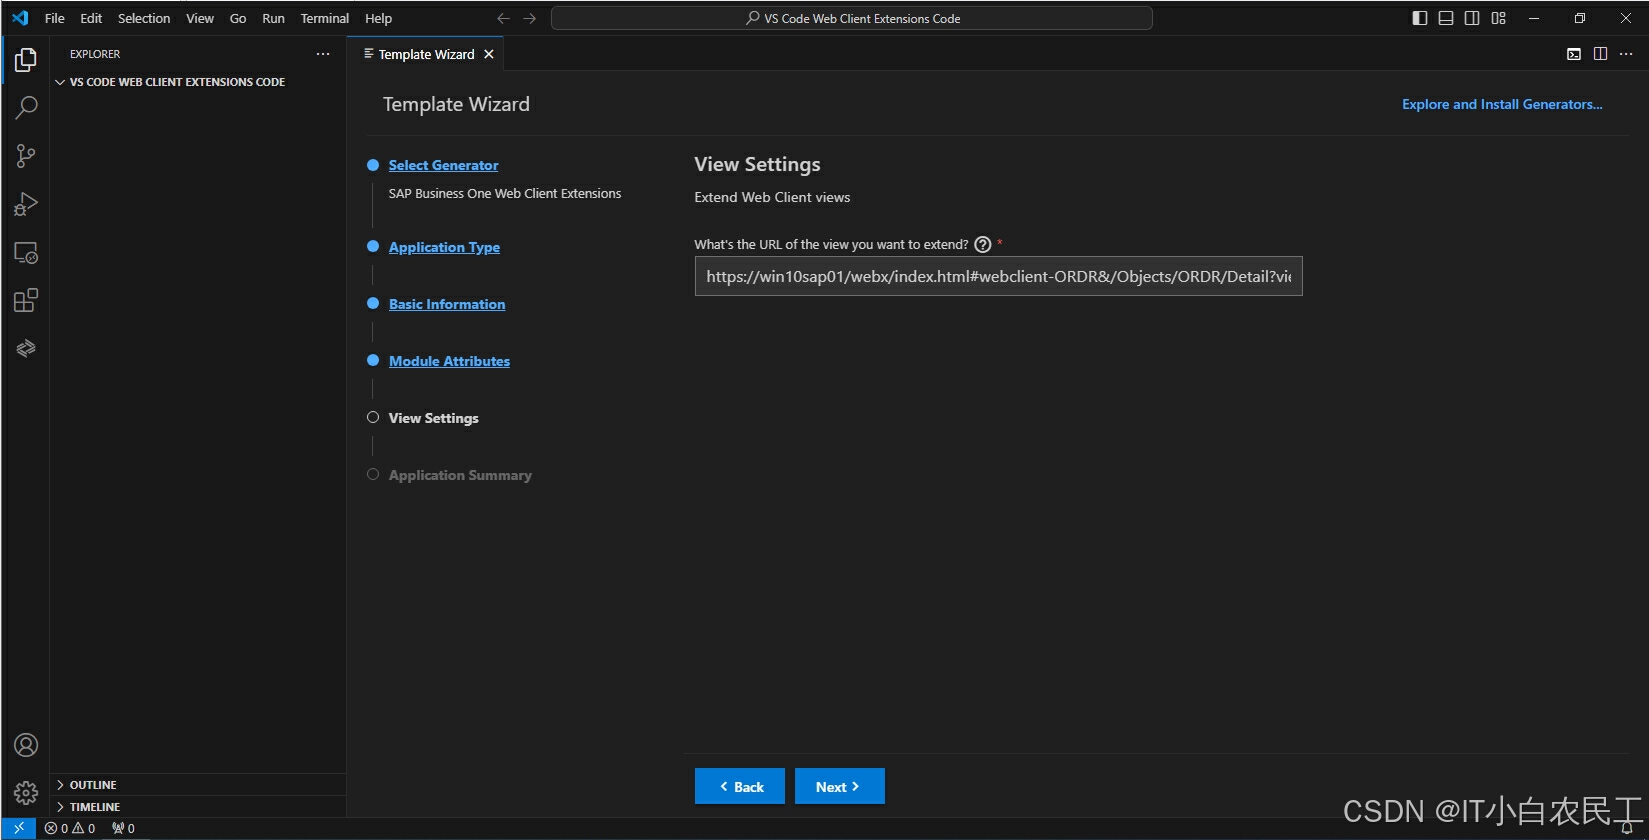This screenshot has width=1649, height=840.
Task: Focus the view URL input field
Action: (998, 276)
